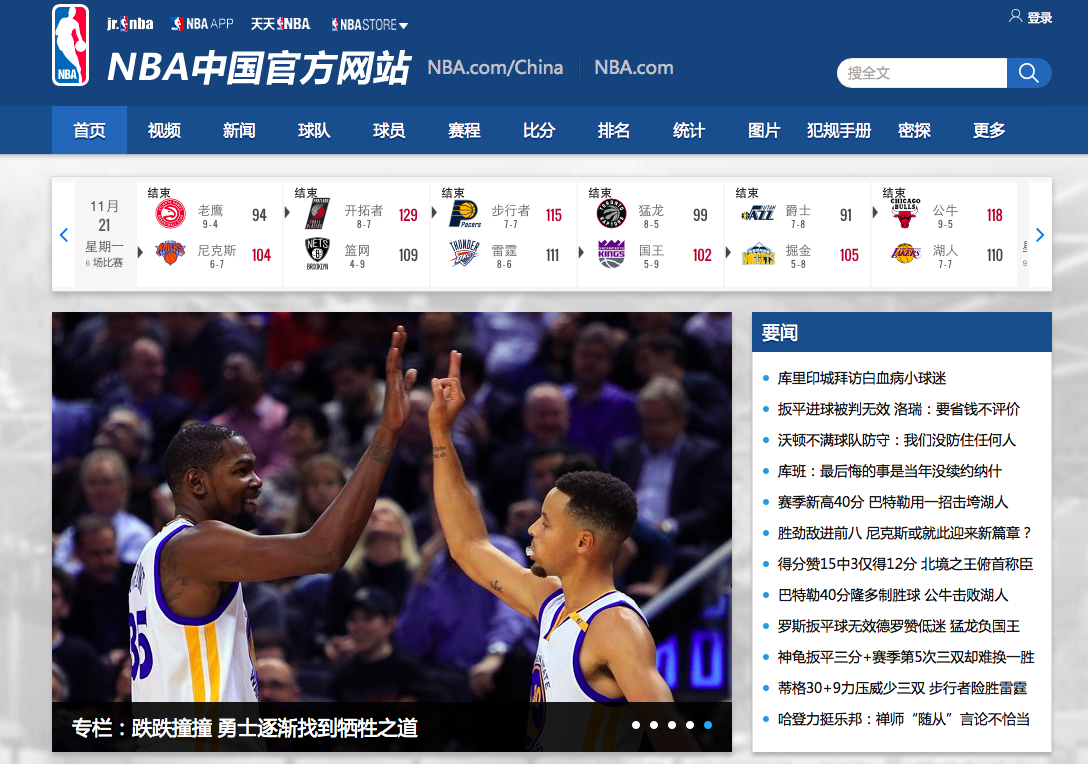This screenshot has width=1088, height=764.
Task: Click the Oklahoma City Thunder logo
Action: coord(465,253)
